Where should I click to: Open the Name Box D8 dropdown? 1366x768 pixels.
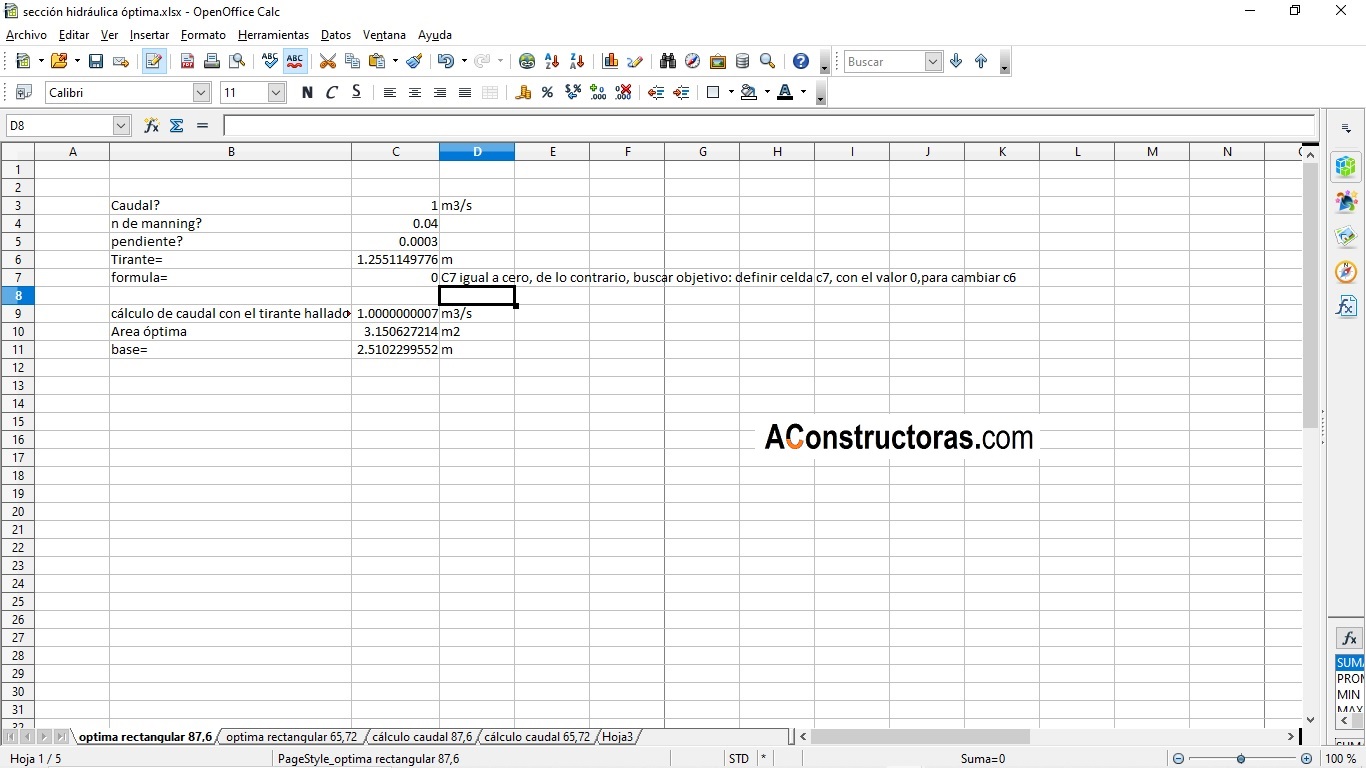[122, 126]
